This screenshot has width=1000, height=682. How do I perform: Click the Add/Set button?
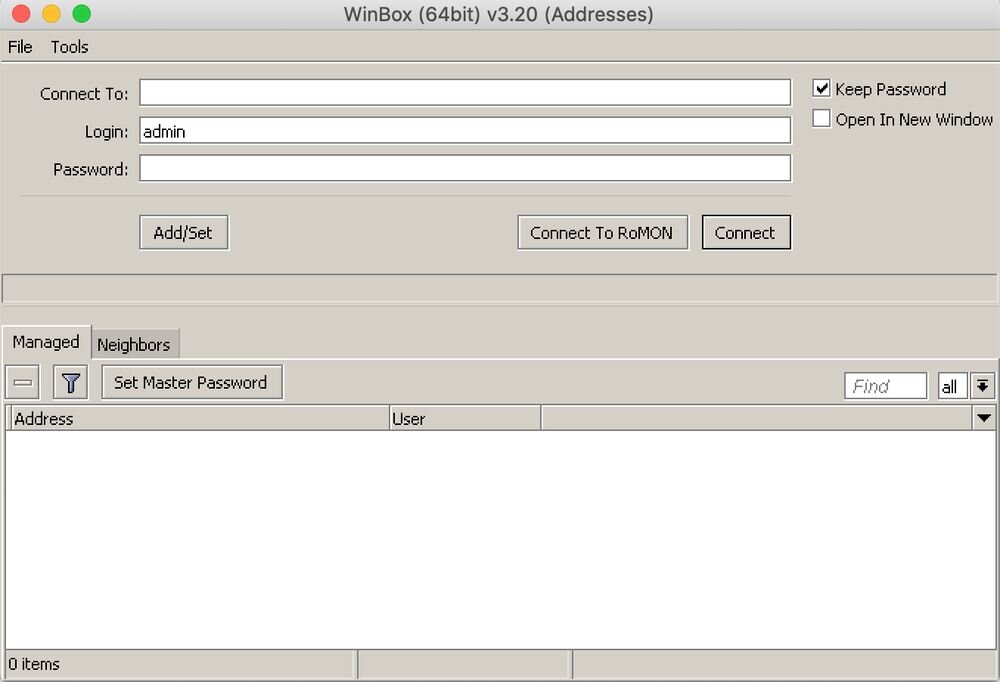[184, 233]
